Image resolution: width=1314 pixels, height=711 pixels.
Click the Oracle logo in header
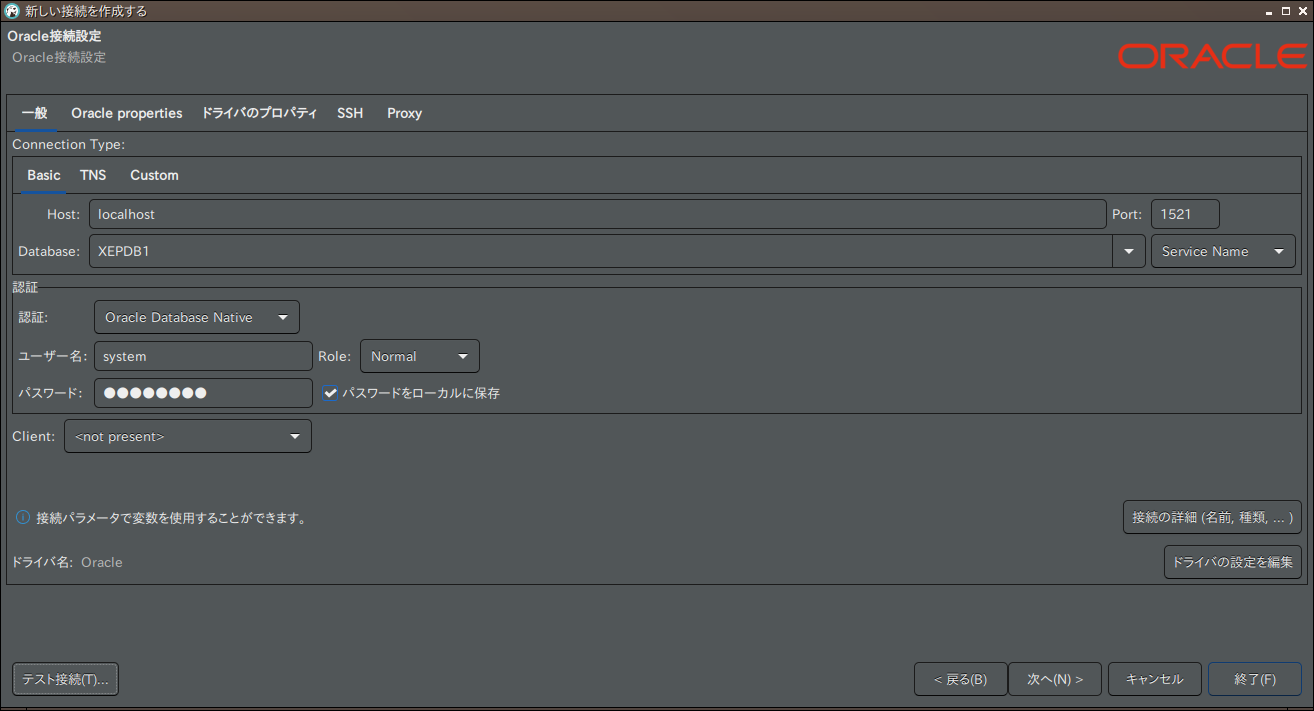pyautogui.click(x=1212, y=56)
